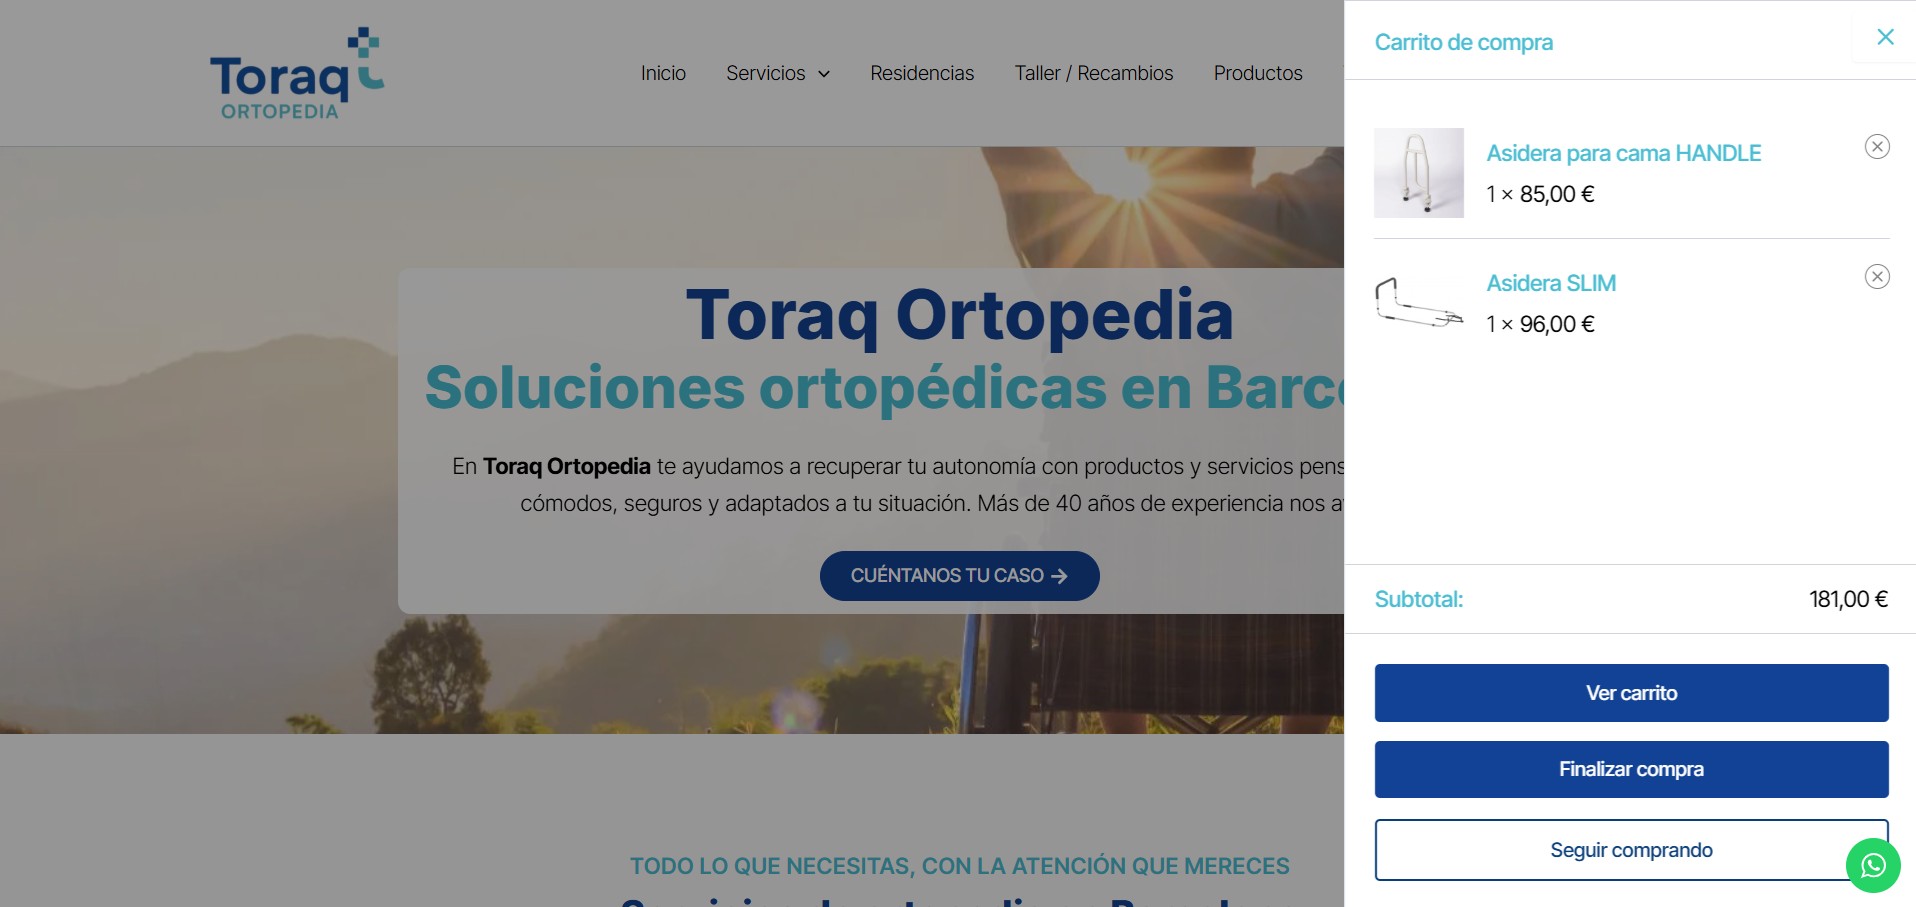Remove Asidera SLIM from cart
This screenshot has height=907, width=1916.
pyautogui.click(x=1877, y=277)
